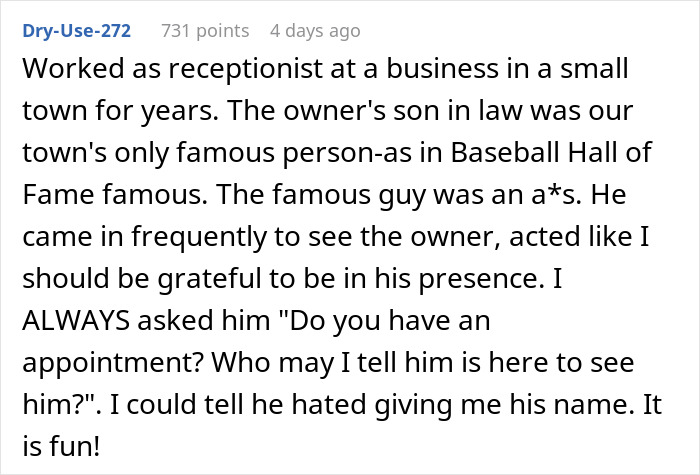This screenshot has height=475, width=700.
Task: Click the word 'owner's' in second line
Action: (334, 111)
